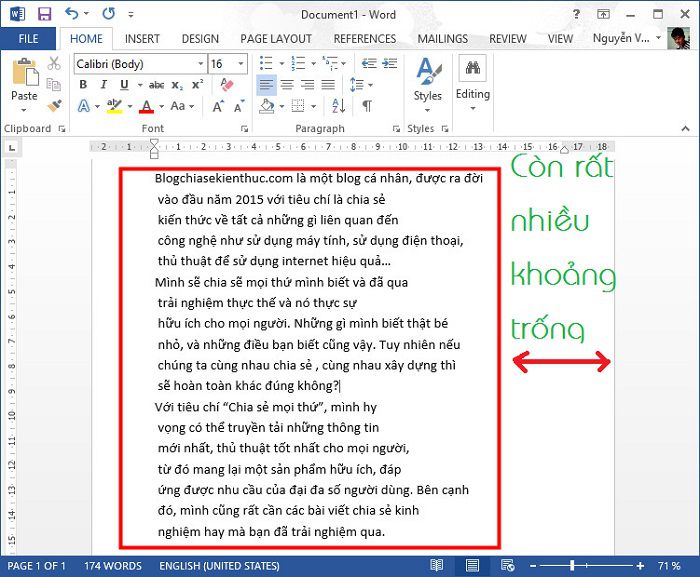Increase paragraph indent
This screenshot has height=577, width=700.
390,63
